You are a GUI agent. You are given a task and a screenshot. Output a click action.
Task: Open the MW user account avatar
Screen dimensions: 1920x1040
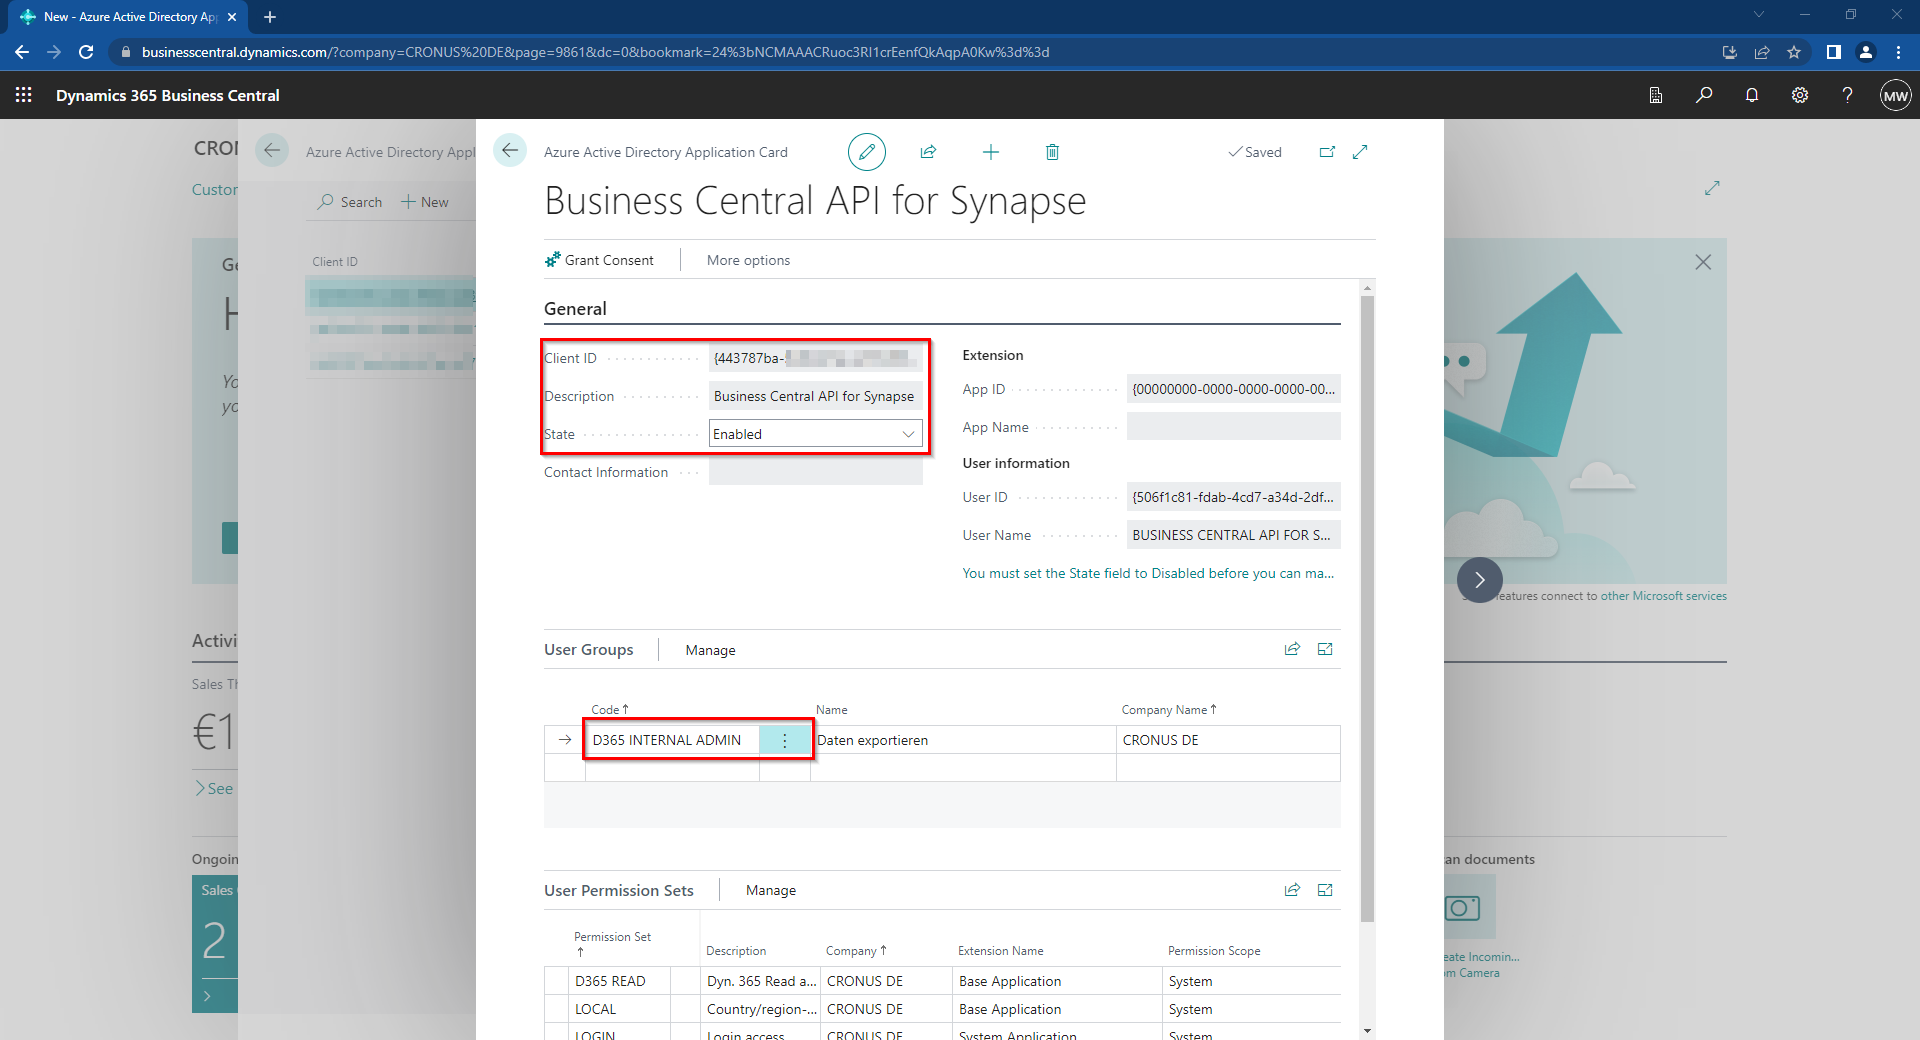(x=1895, y=96)
